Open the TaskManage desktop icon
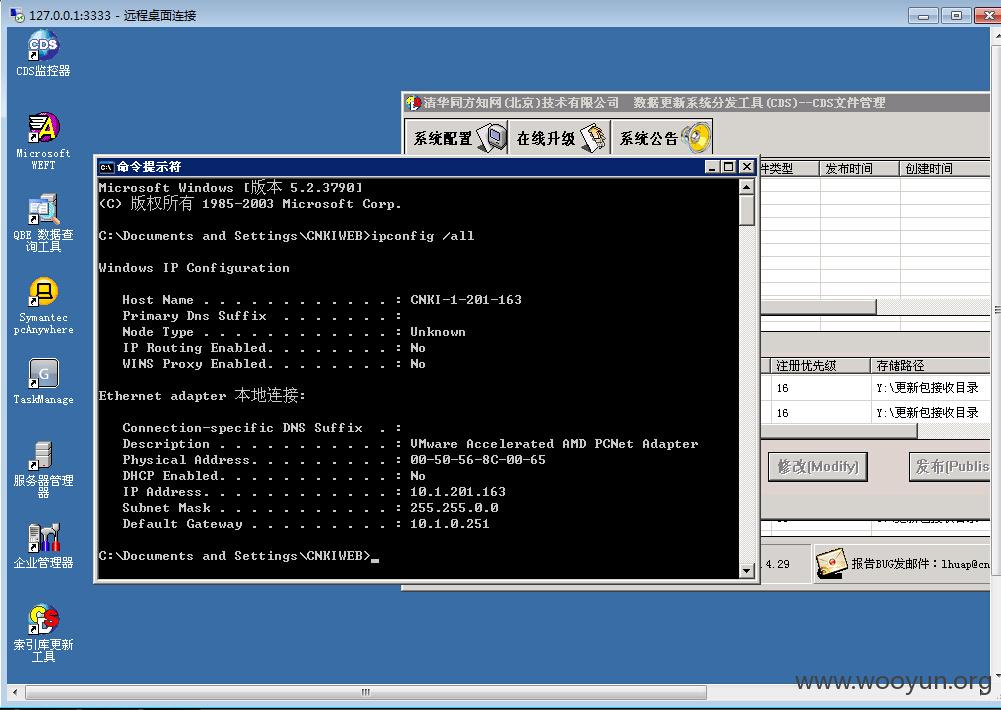This screenshot has width=1001, height=710. coord(43,381)
